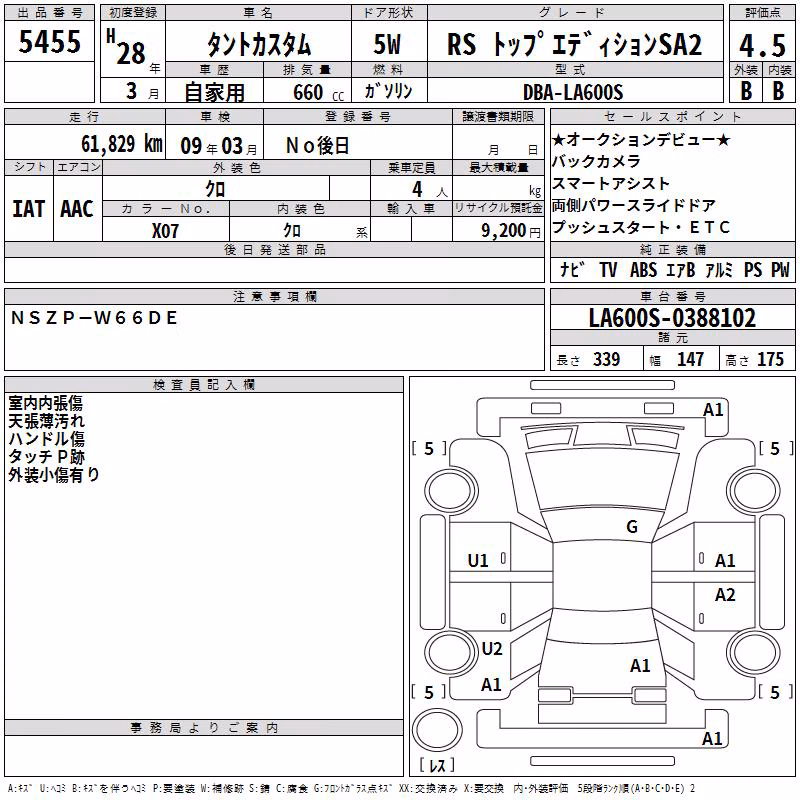Image resolution: width=800 pixels, height=800 pixels.
Task: Select 出品番号 header label
Action: coord(49,13)
